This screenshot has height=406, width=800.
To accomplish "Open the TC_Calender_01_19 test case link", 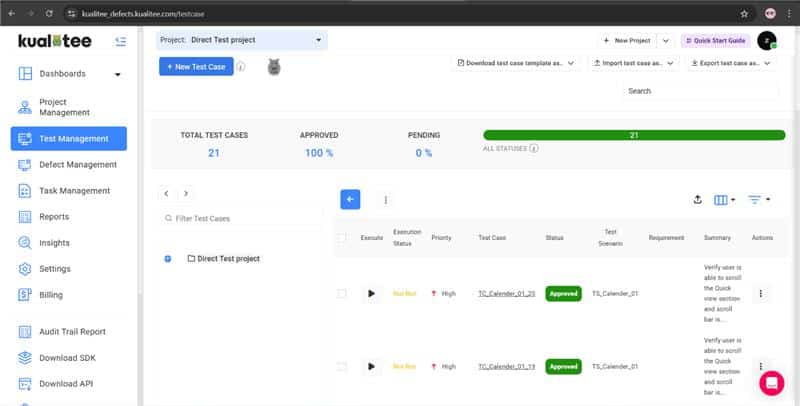I will pos(506,367).
